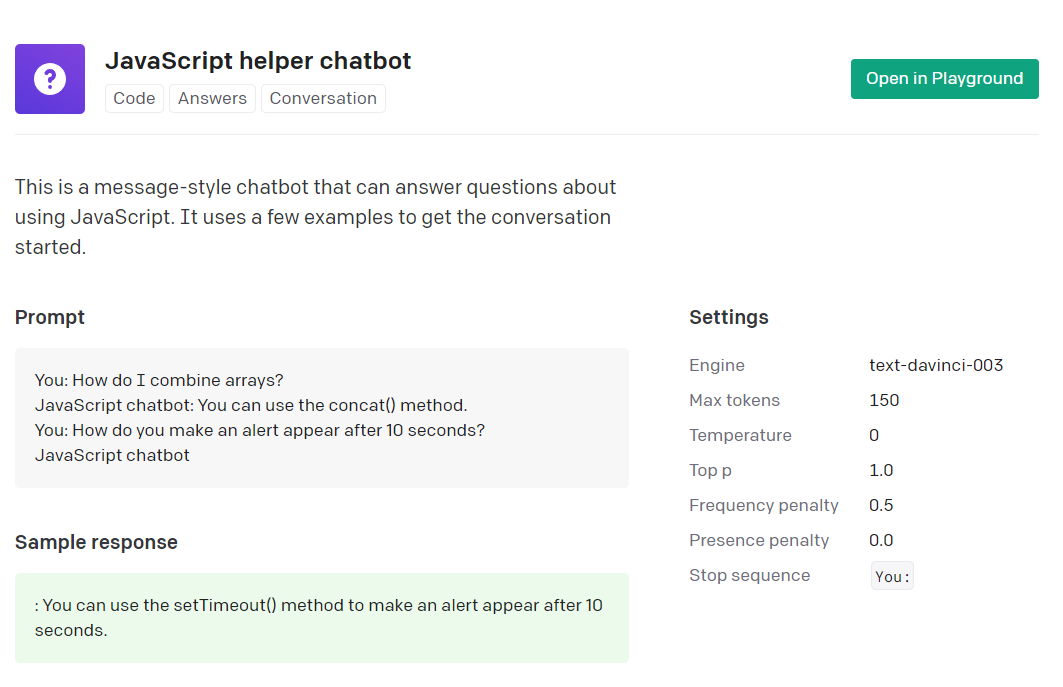Select the Code tag

(134, 98)
